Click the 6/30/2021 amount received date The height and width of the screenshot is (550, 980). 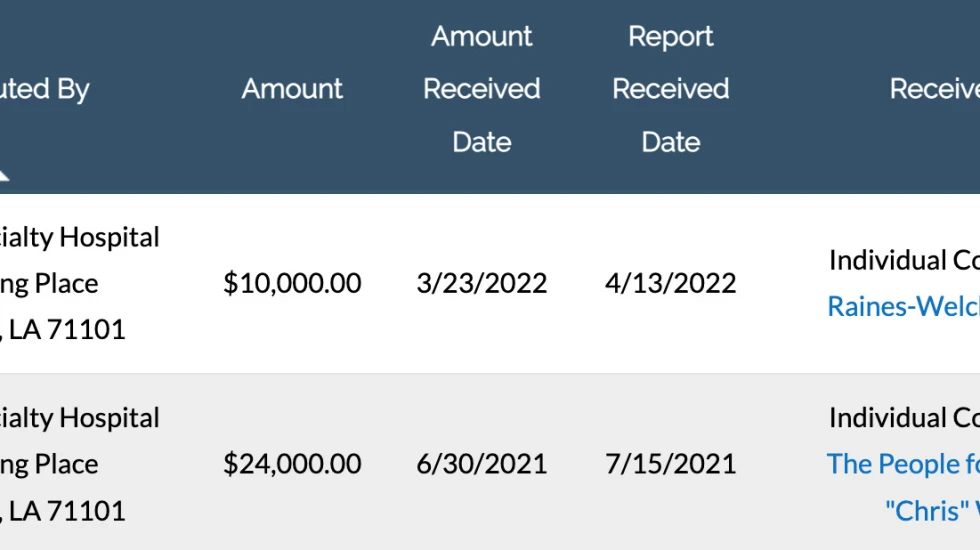pyautogui.click(x=481, y=464)
